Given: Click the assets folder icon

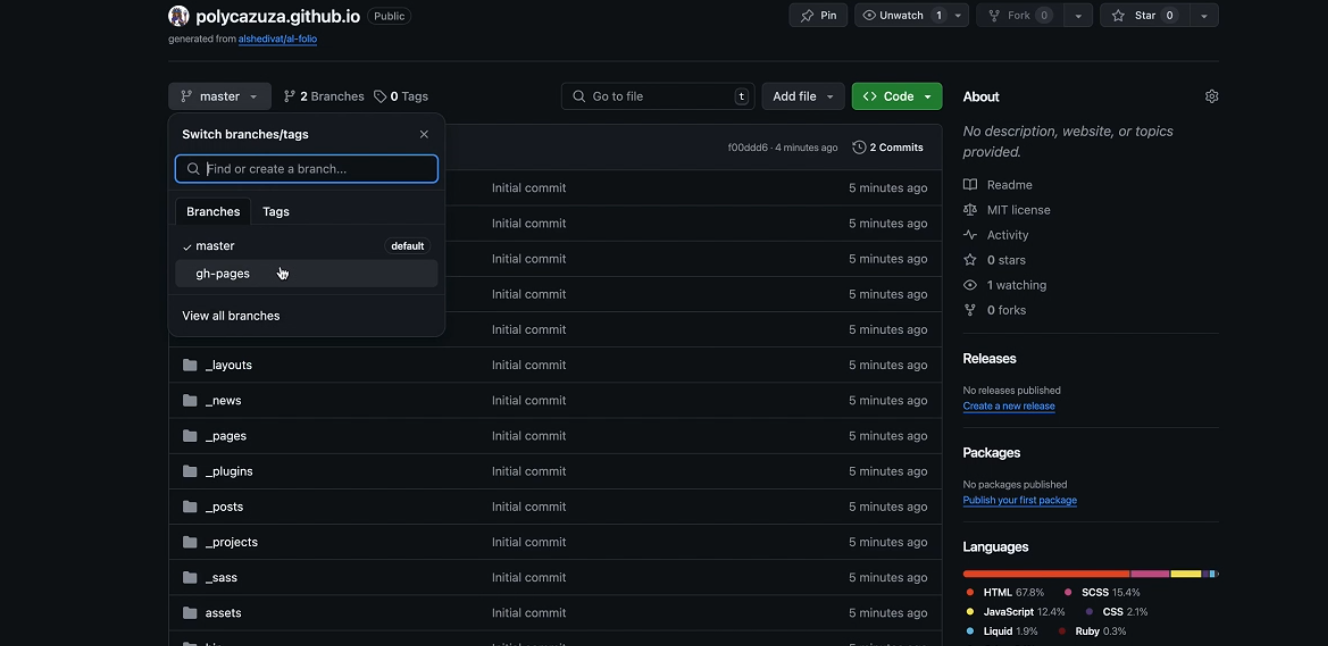Looking at the screenshot, I should click(x=190, y=613).
